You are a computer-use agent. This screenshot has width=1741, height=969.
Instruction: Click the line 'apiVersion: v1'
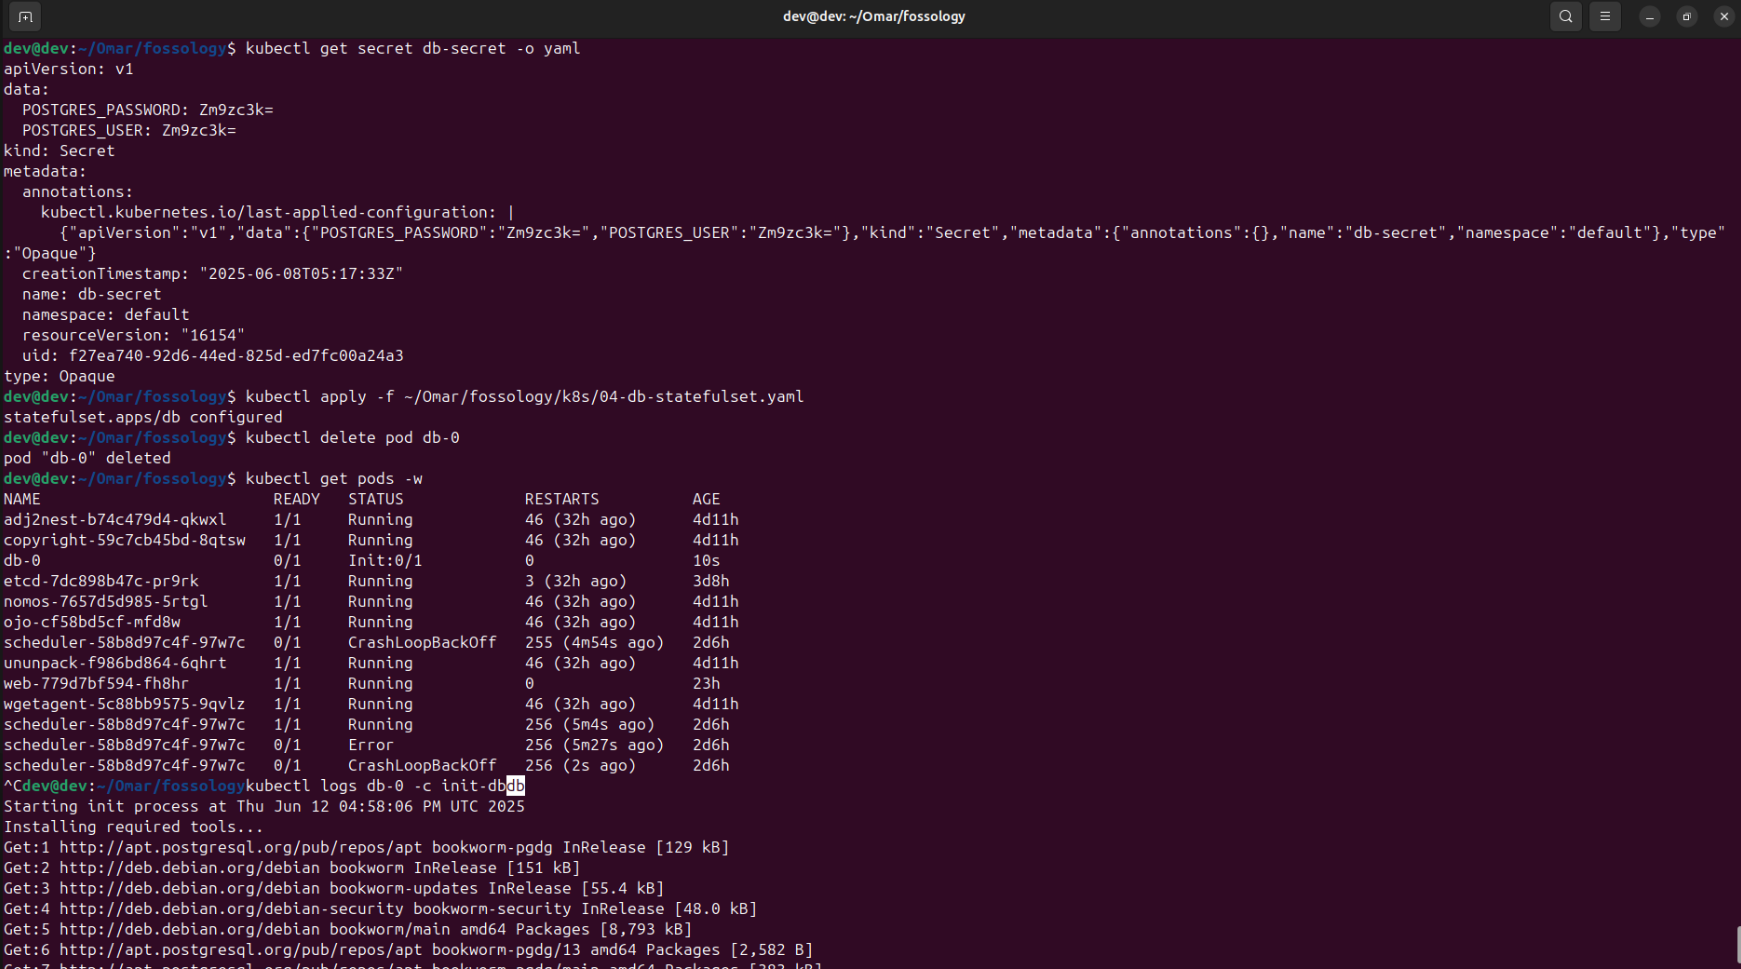68,69
